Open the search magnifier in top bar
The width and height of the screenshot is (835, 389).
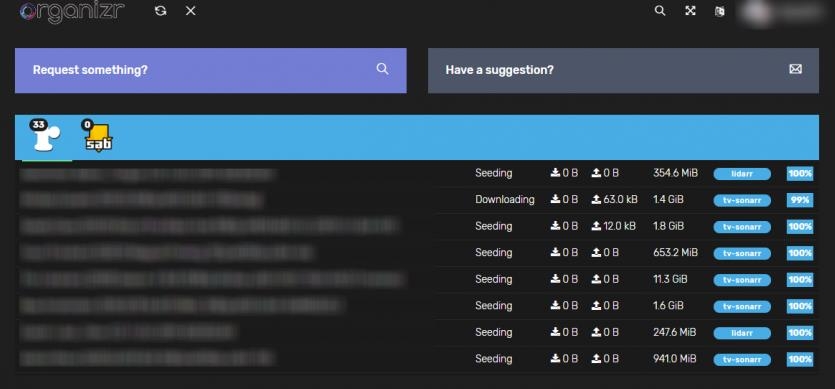pos(660,11)
